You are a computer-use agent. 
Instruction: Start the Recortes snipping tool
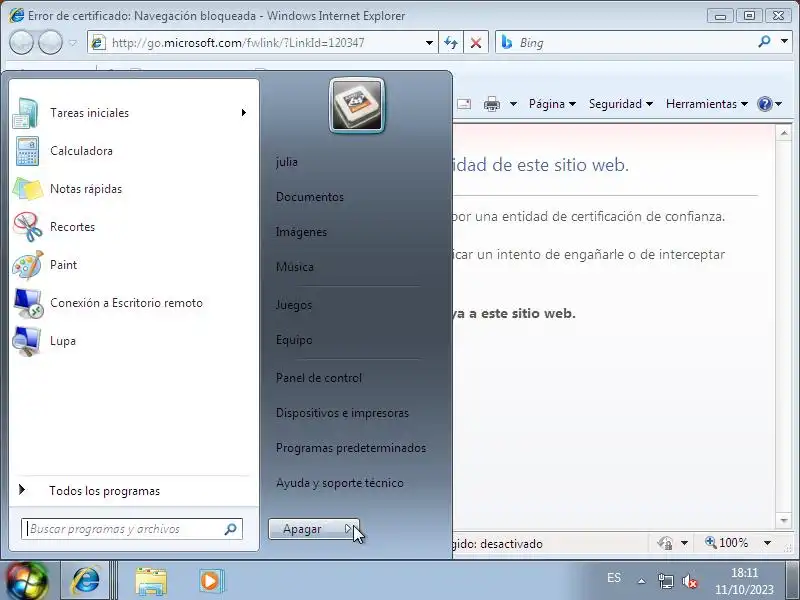tap(132, 227)
